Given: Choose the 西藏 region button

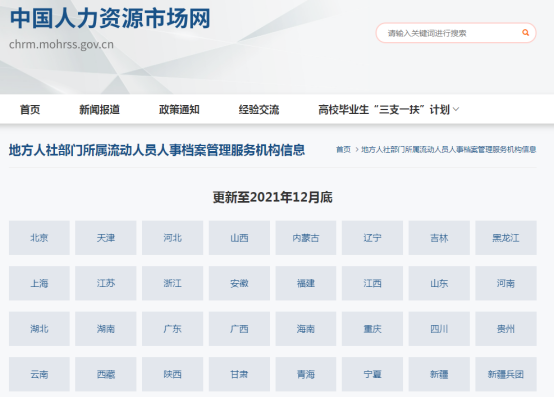Looking at the screenshot, I should point(106,374).
